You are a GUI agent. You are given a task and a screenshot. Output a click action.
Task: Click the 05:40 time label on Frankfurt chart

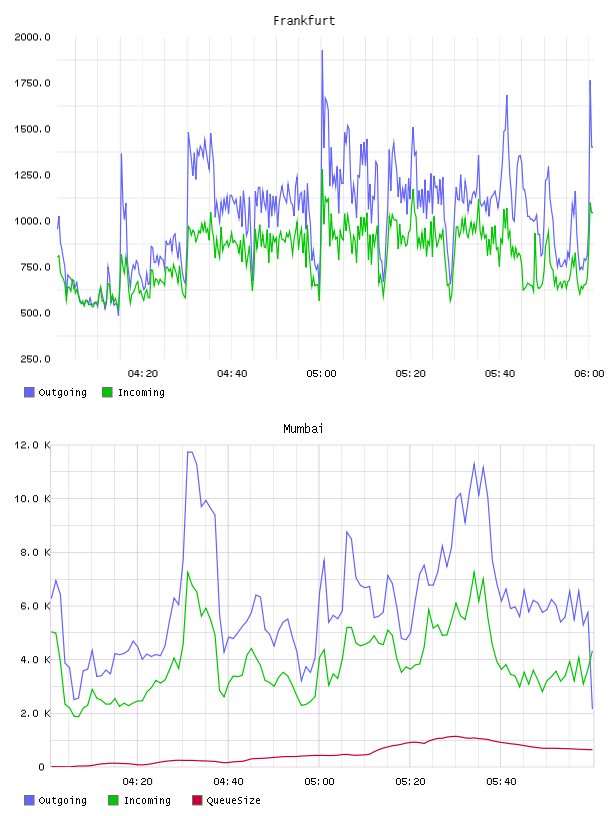pyautogui.click(x=500, y=374)
